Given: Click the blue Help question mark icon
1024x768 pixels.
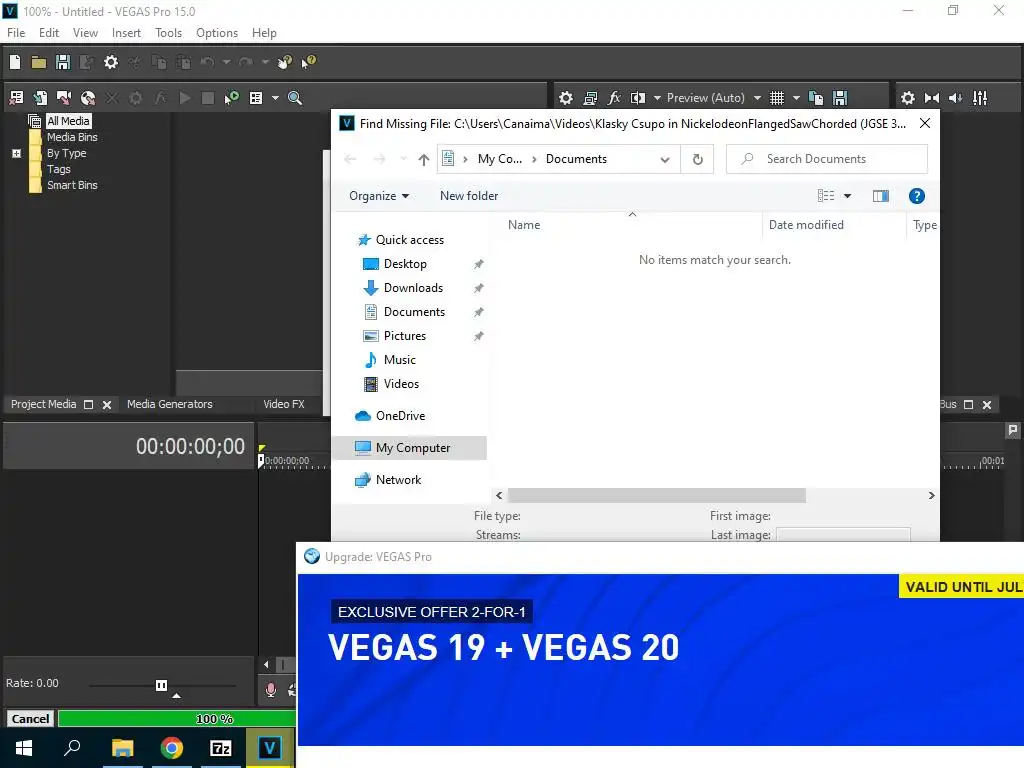Looking at the screenshot, I should pos(916,196).
